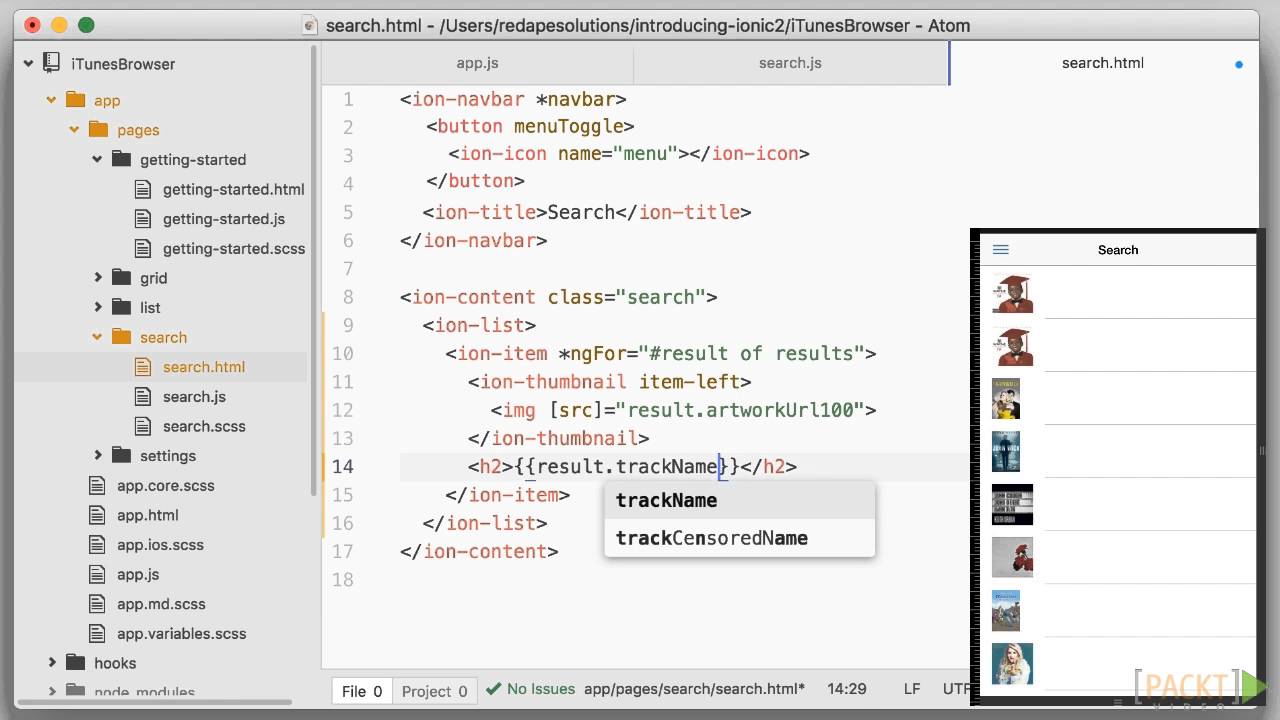Collapse the search folder chevron
Screen dimensions: 1280x720
coord(97,337)
